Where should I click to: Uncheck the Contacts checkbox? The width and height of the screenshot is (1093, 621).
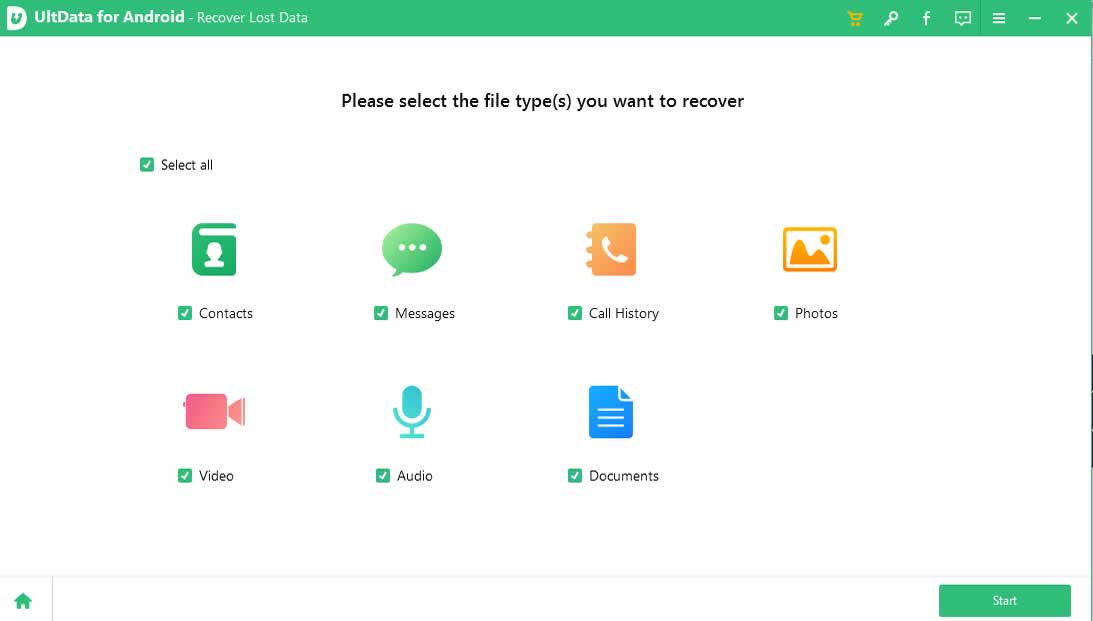185,313
